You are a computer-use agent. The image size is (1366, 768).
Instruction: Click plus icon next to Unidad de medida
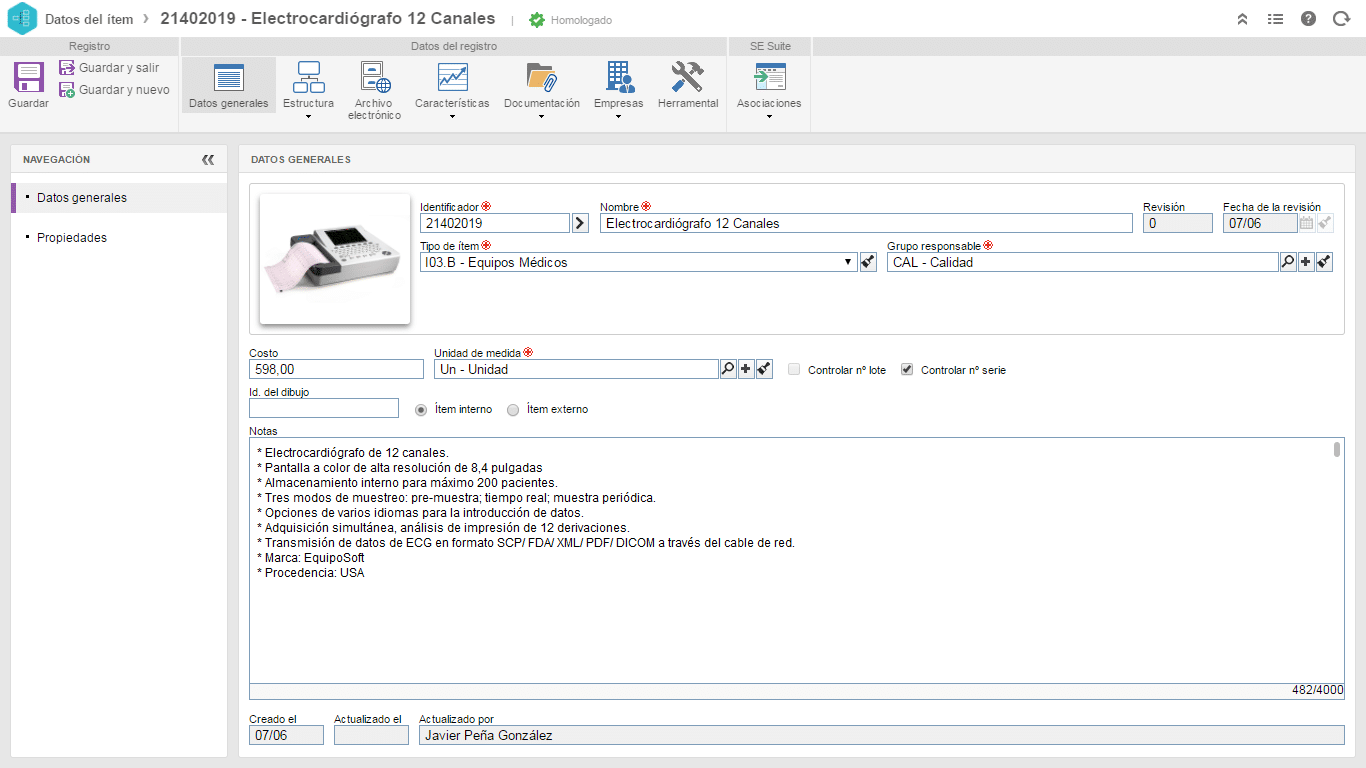click(x=746, y=369)
